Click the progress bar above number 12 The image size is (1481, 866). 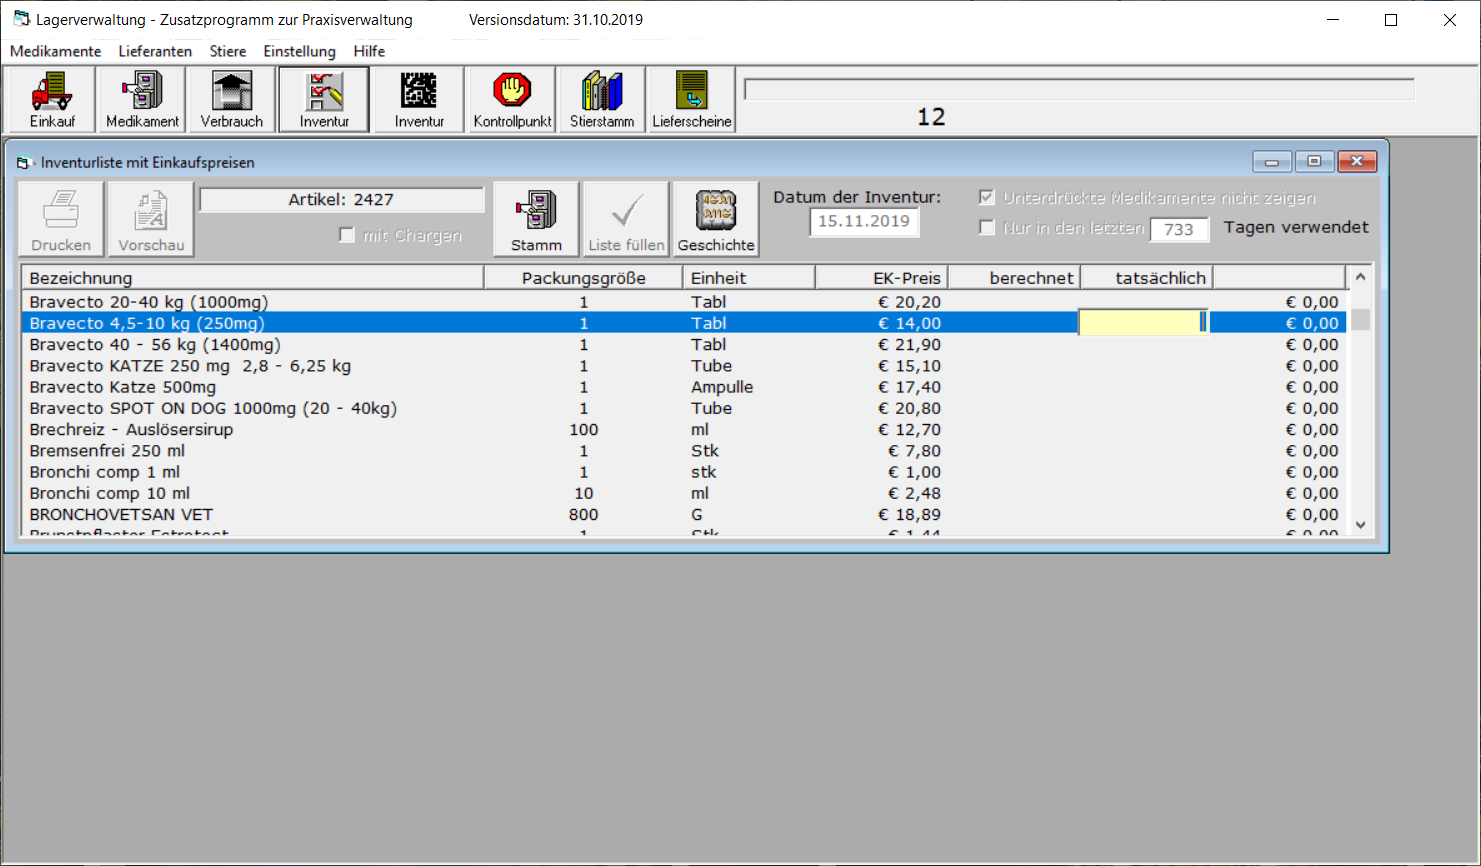coord(1079,89)
